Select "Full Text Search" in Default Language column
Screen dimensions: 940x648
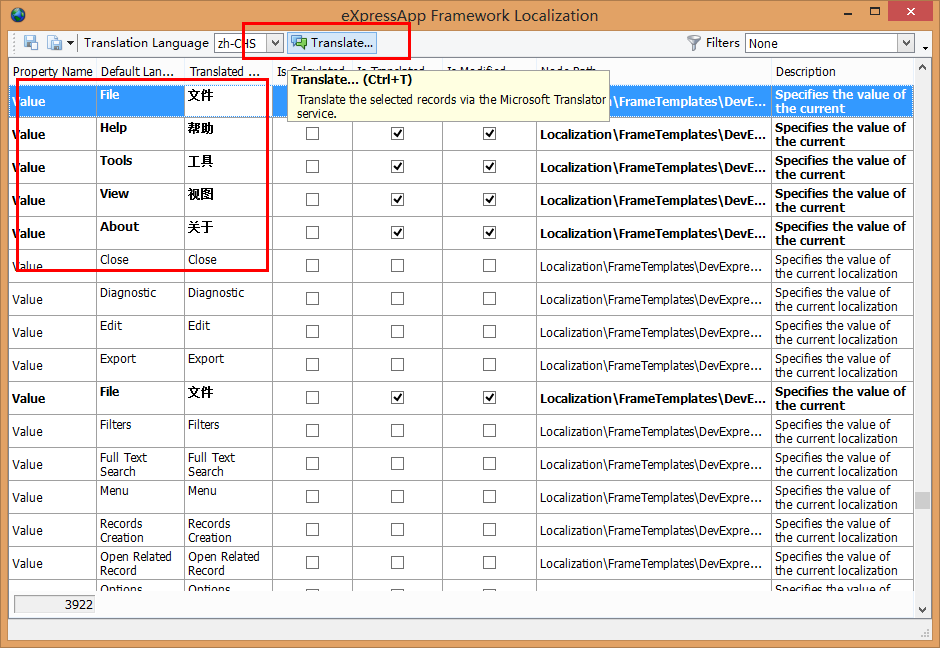coord(140,464)
